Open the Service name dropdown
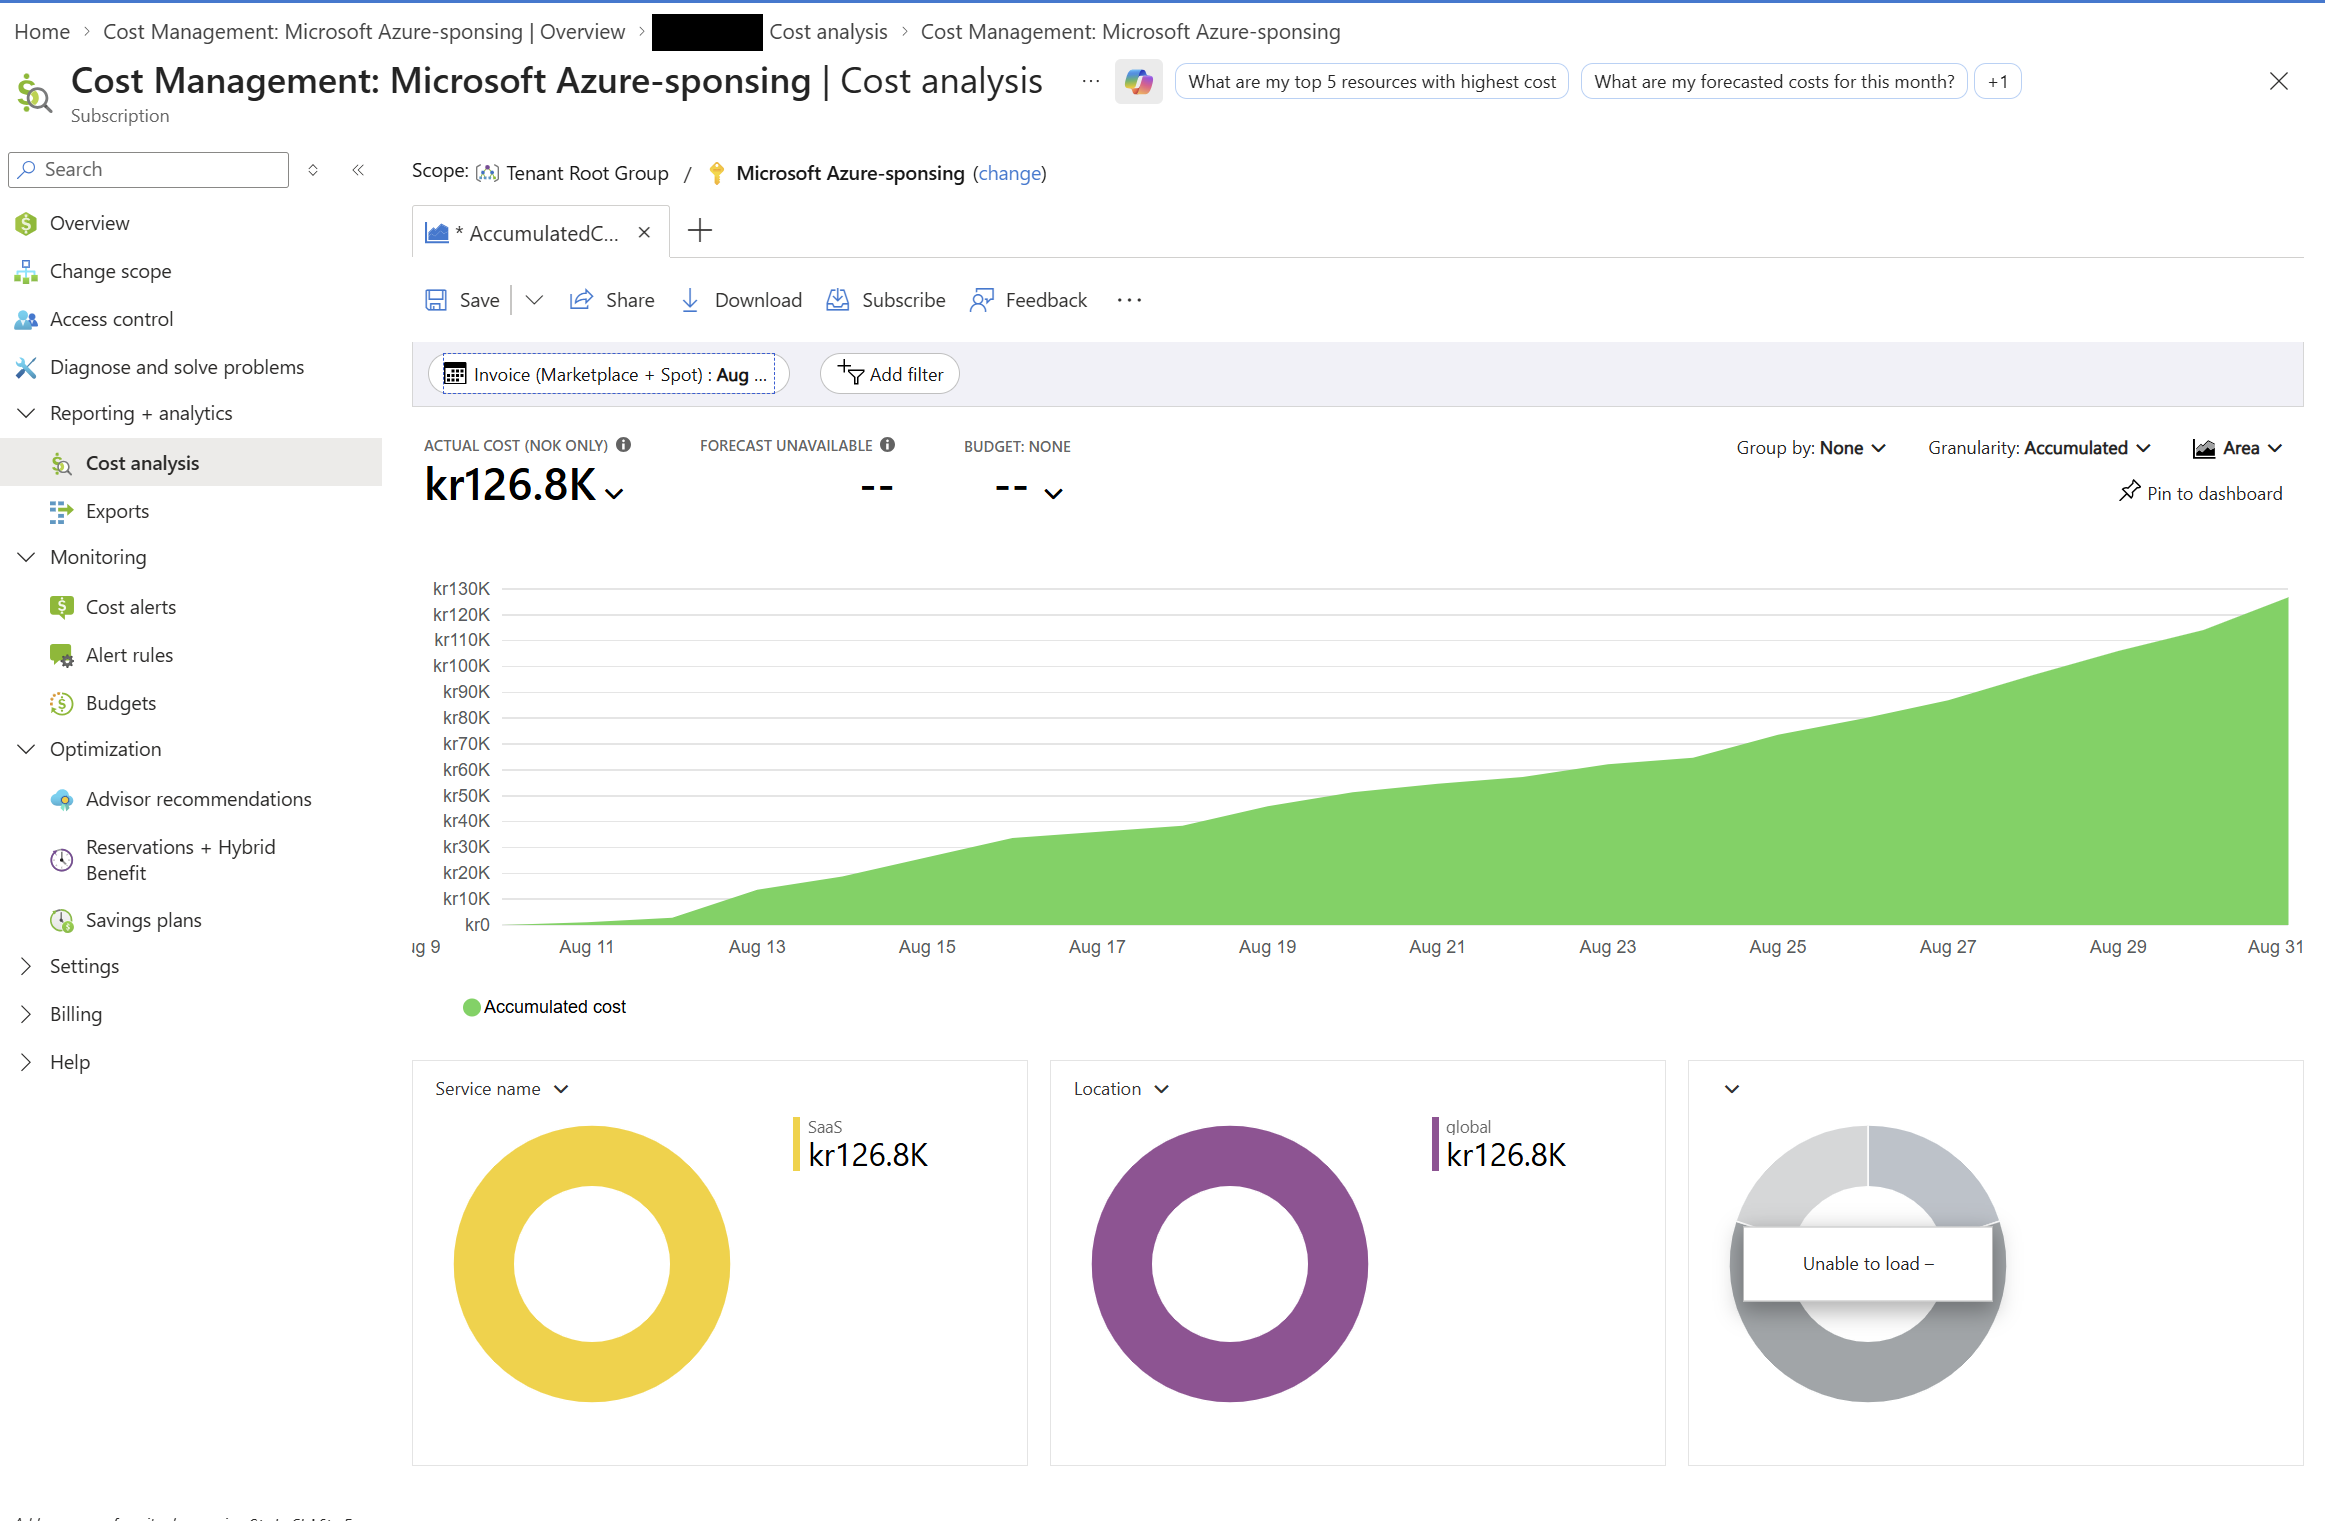The height and width of the screenshot is (1521, 2325). pyautogui.click(x=501, y=1089)
